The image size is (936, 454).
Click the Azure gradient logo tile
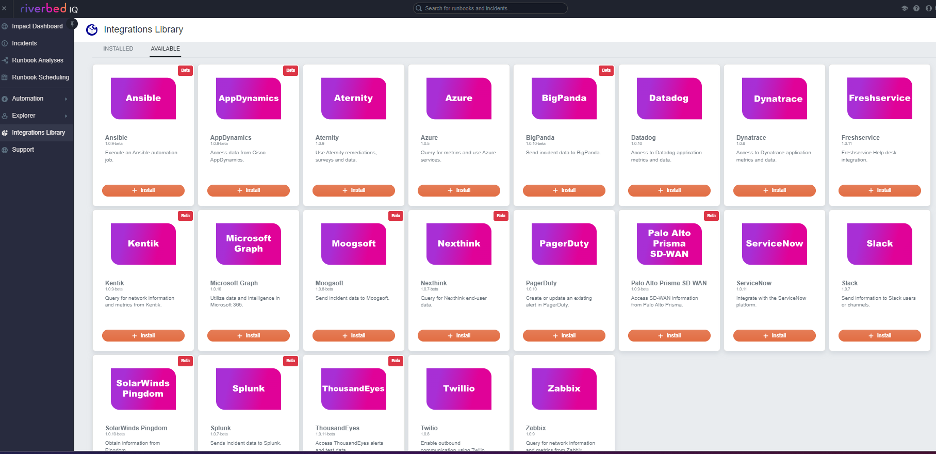tap(458, 98)
